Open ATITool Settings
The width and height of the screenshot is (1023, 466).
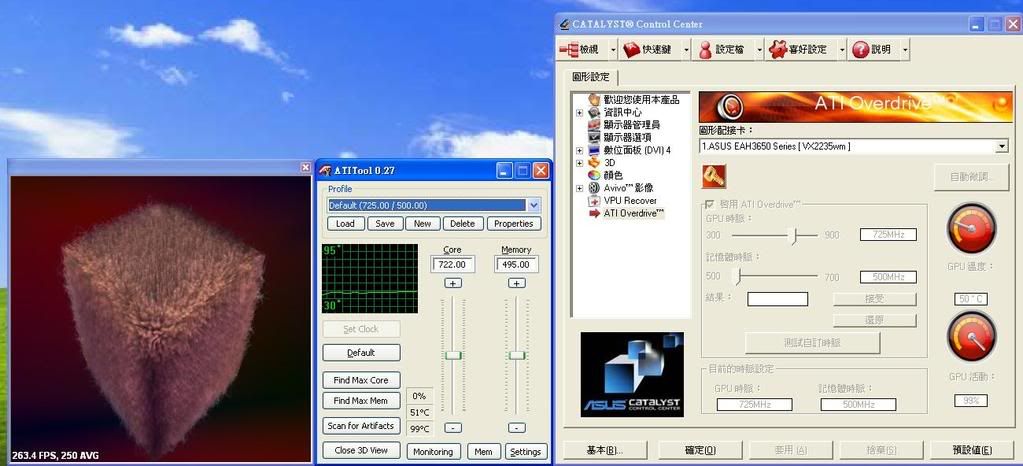point(526,452)
